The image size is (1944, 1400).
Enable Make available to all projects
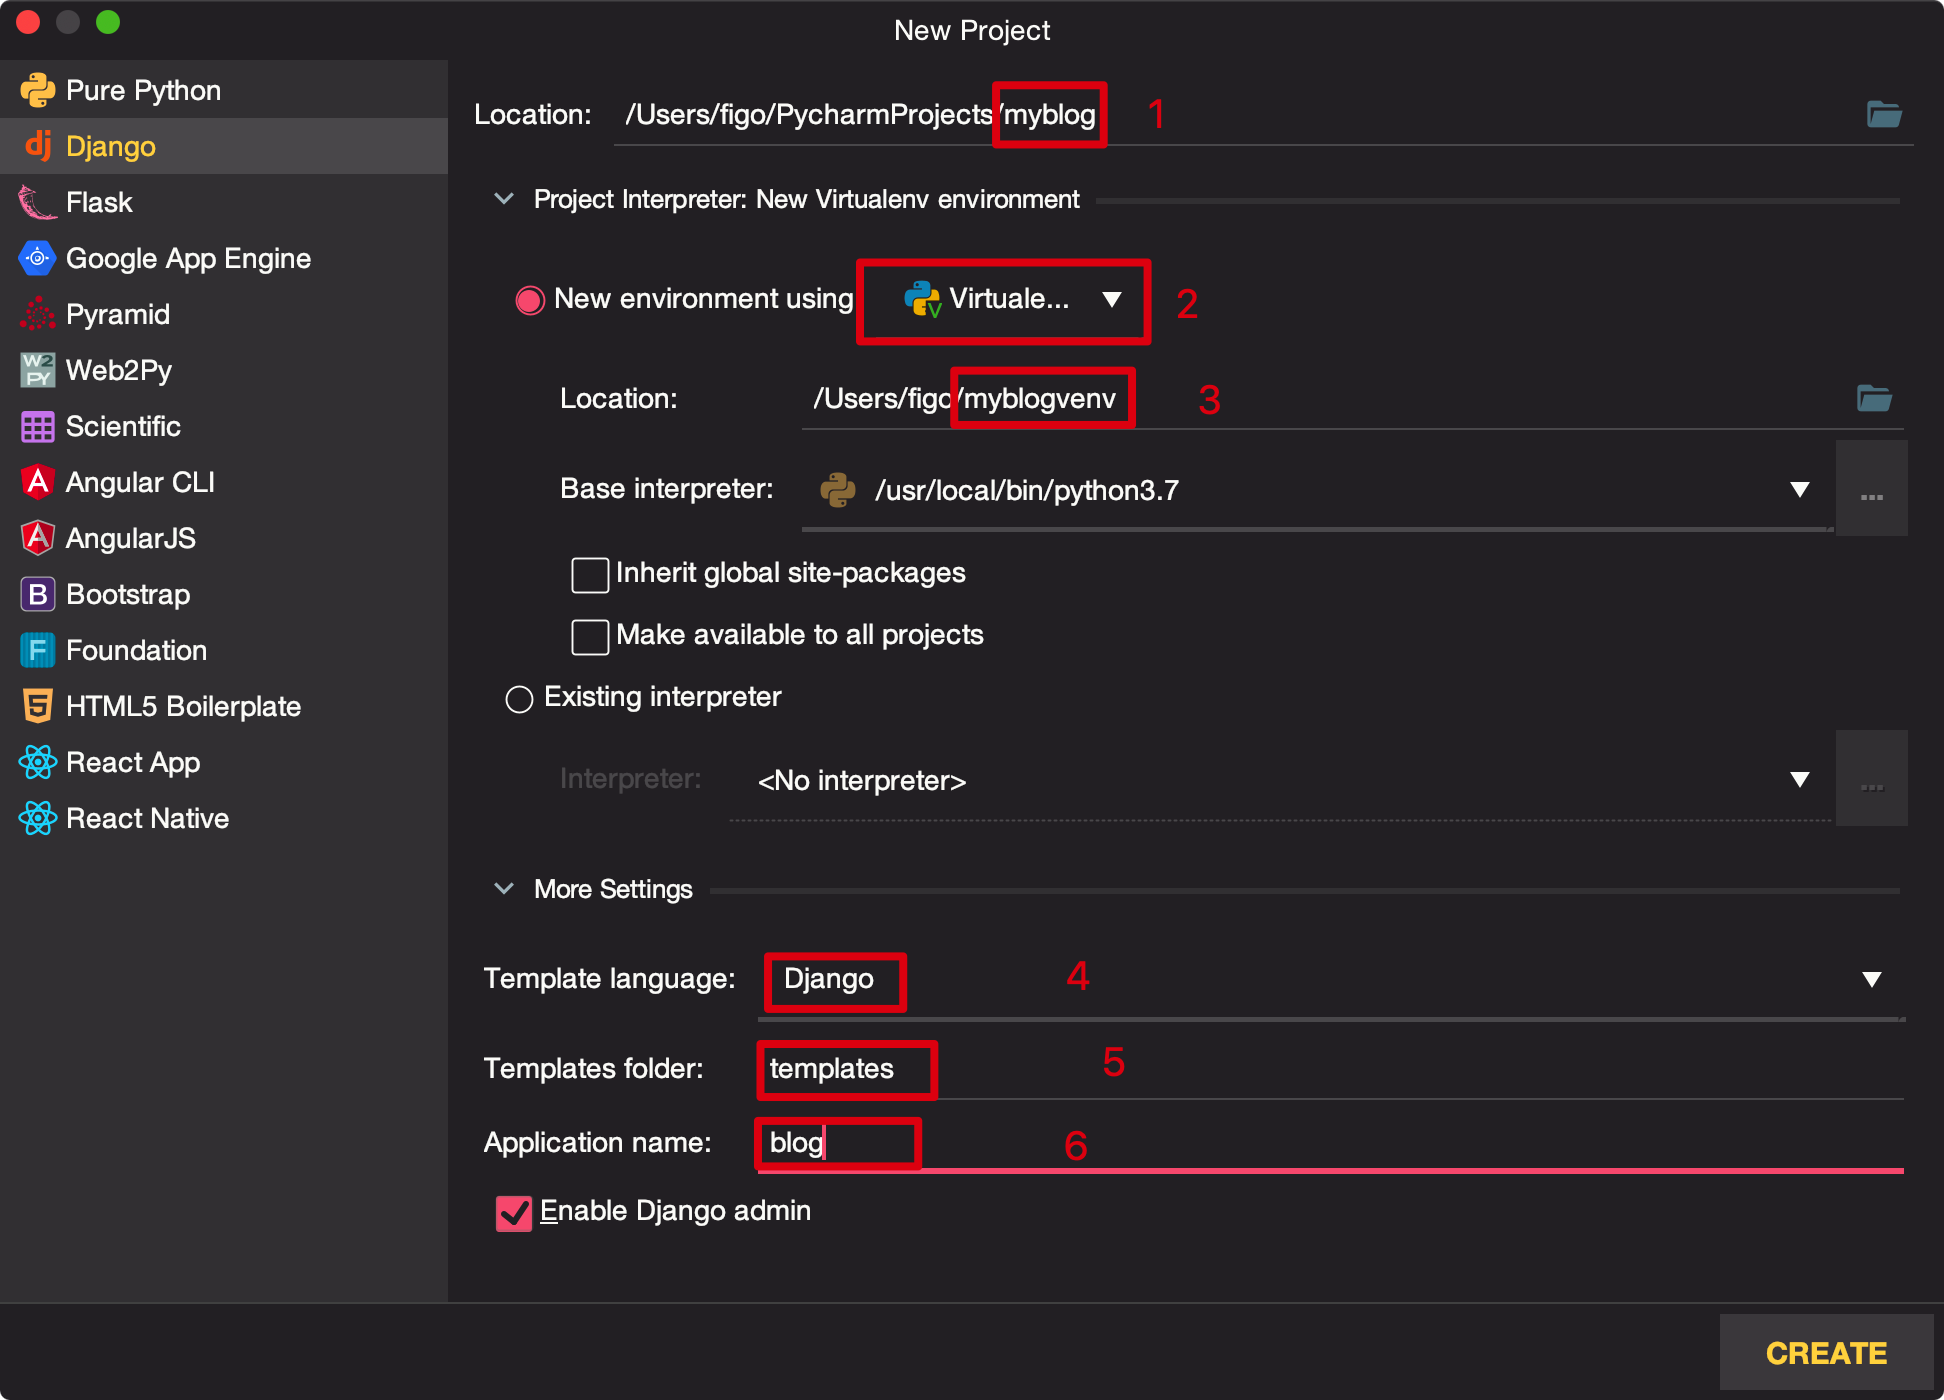590,636
